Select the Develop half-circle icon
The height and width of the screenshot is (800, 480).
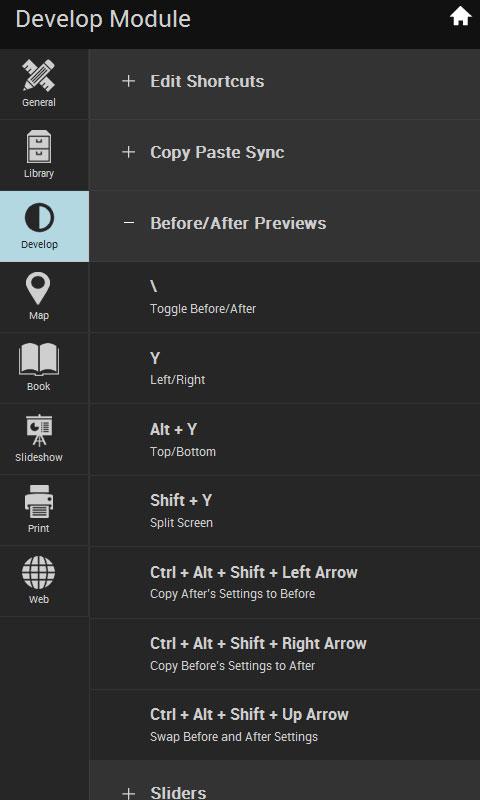(39, 217)
